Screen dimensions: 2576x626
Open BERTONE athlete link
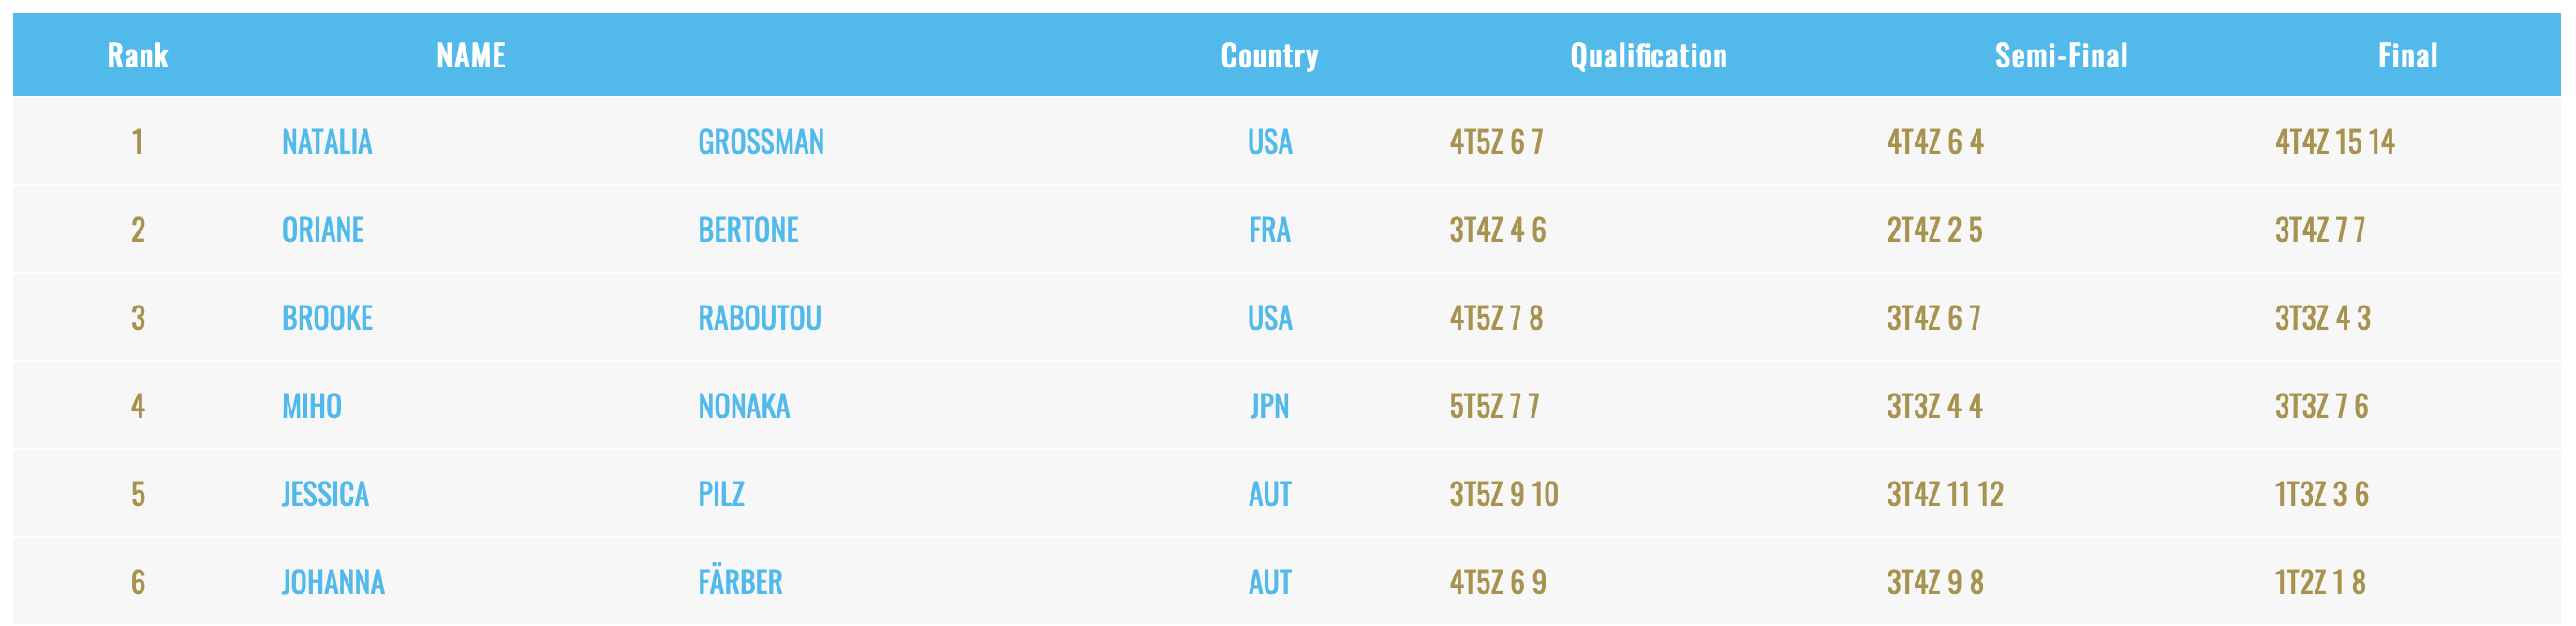point(748,230)
